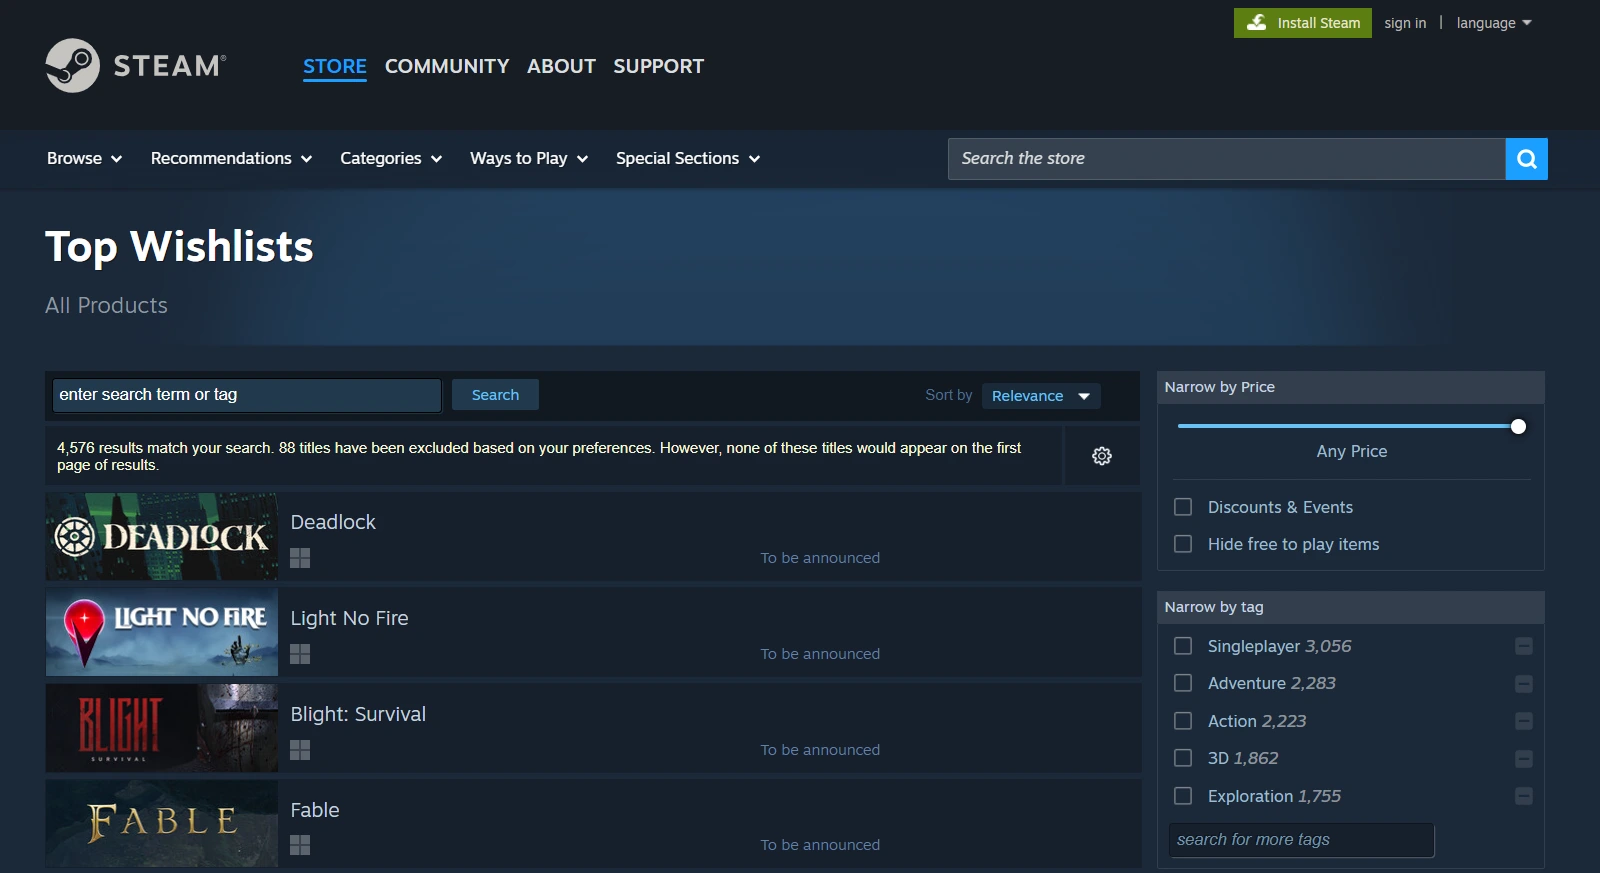This screenshot has height=873, width=1600.
Task: Go to the ABOUT tab
Action: click(x=561, y=66)
